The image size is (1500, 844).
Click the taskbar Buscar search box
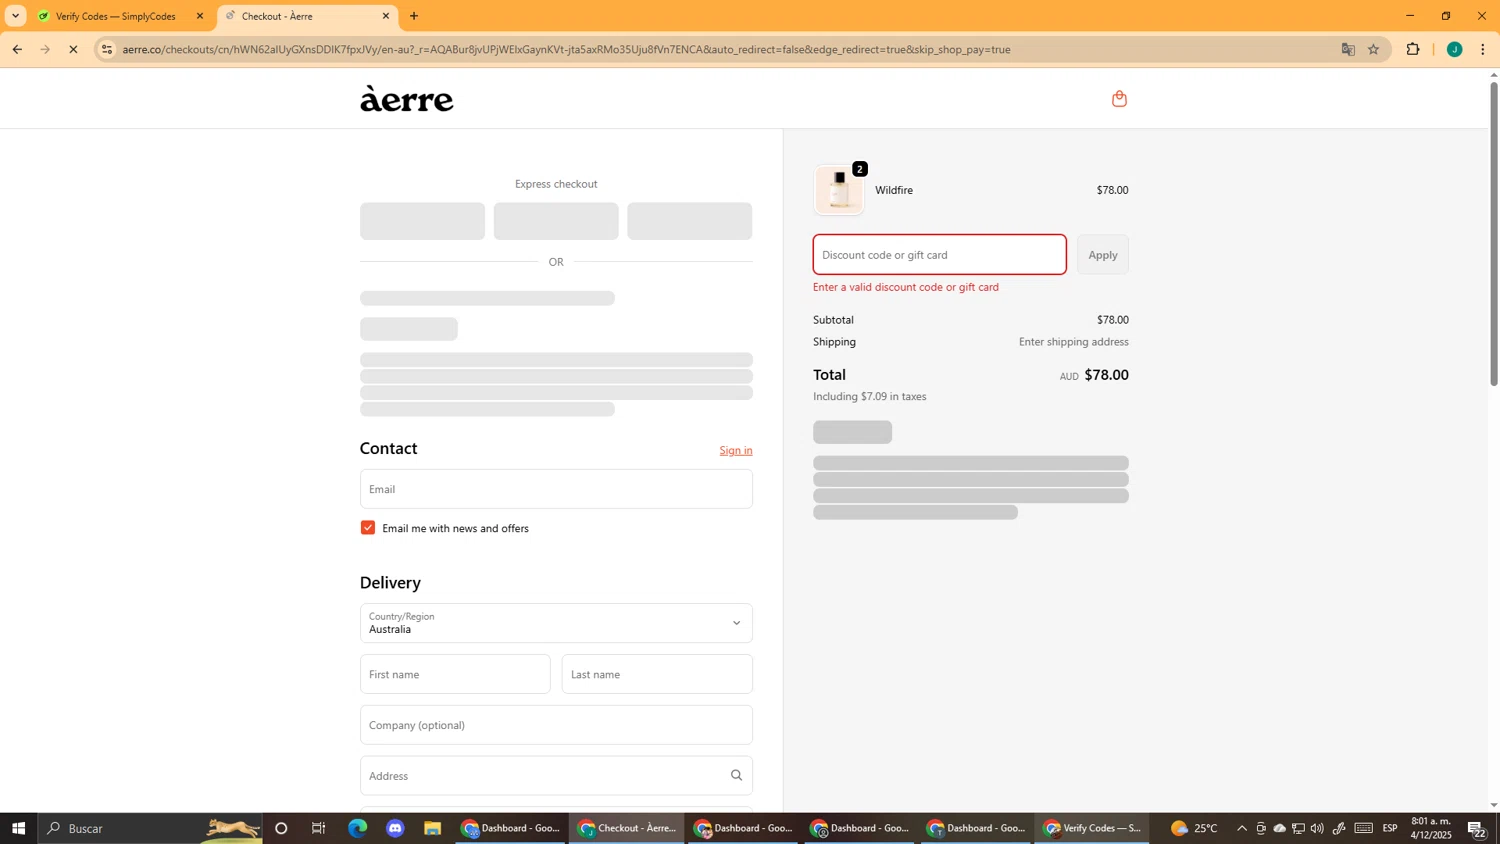click(x=150, y=828)
